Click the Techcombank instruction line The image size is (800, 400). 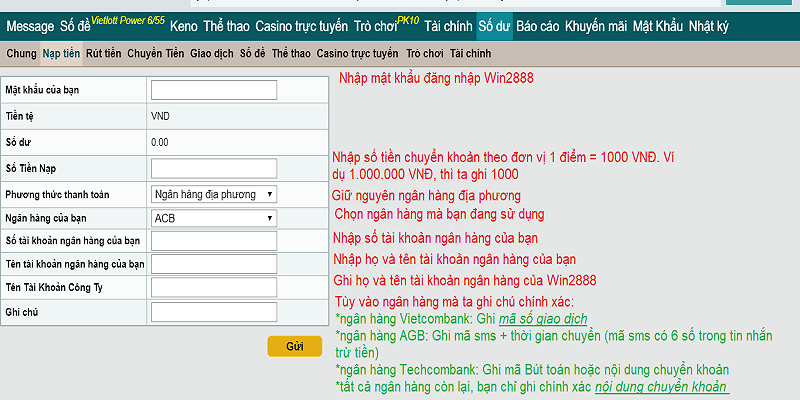click(x=532, y=370)
